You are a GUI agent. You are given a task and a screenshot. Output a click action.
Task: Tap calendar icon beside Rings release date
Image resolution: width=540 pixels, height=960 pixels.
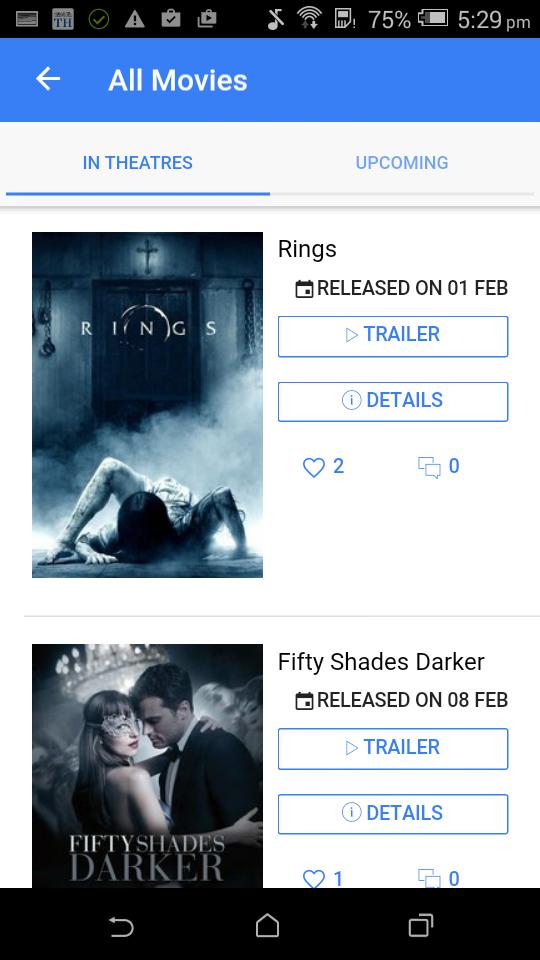click(x=304, y=289)
